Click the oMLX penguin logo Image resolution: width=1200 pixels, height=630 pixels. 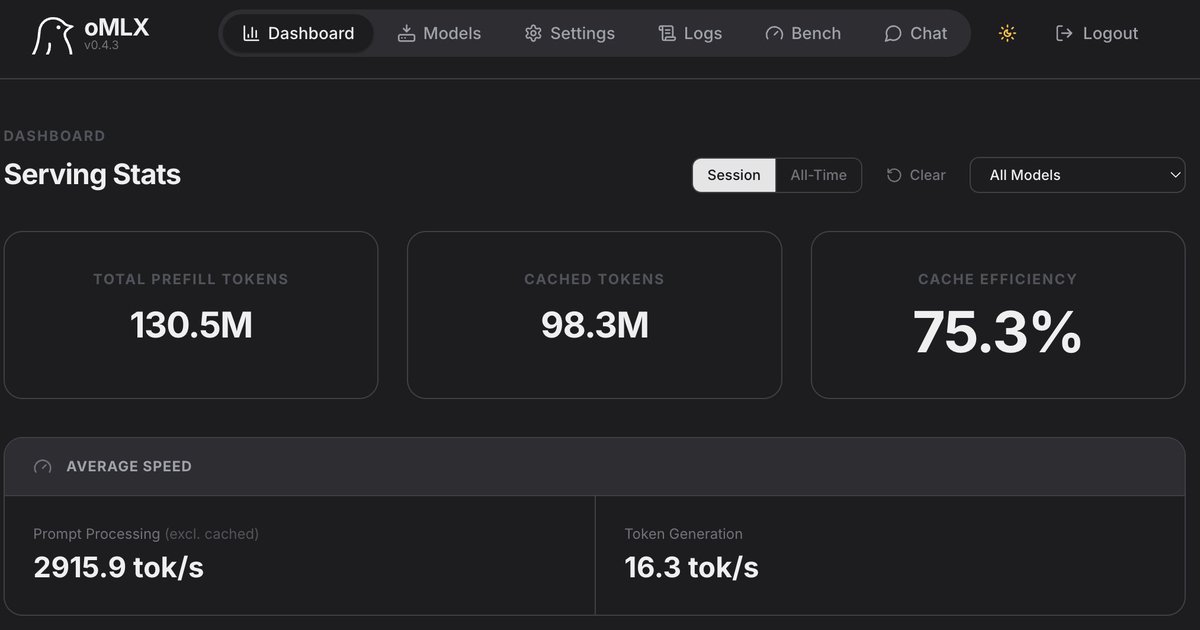click(x=53, y=37)
